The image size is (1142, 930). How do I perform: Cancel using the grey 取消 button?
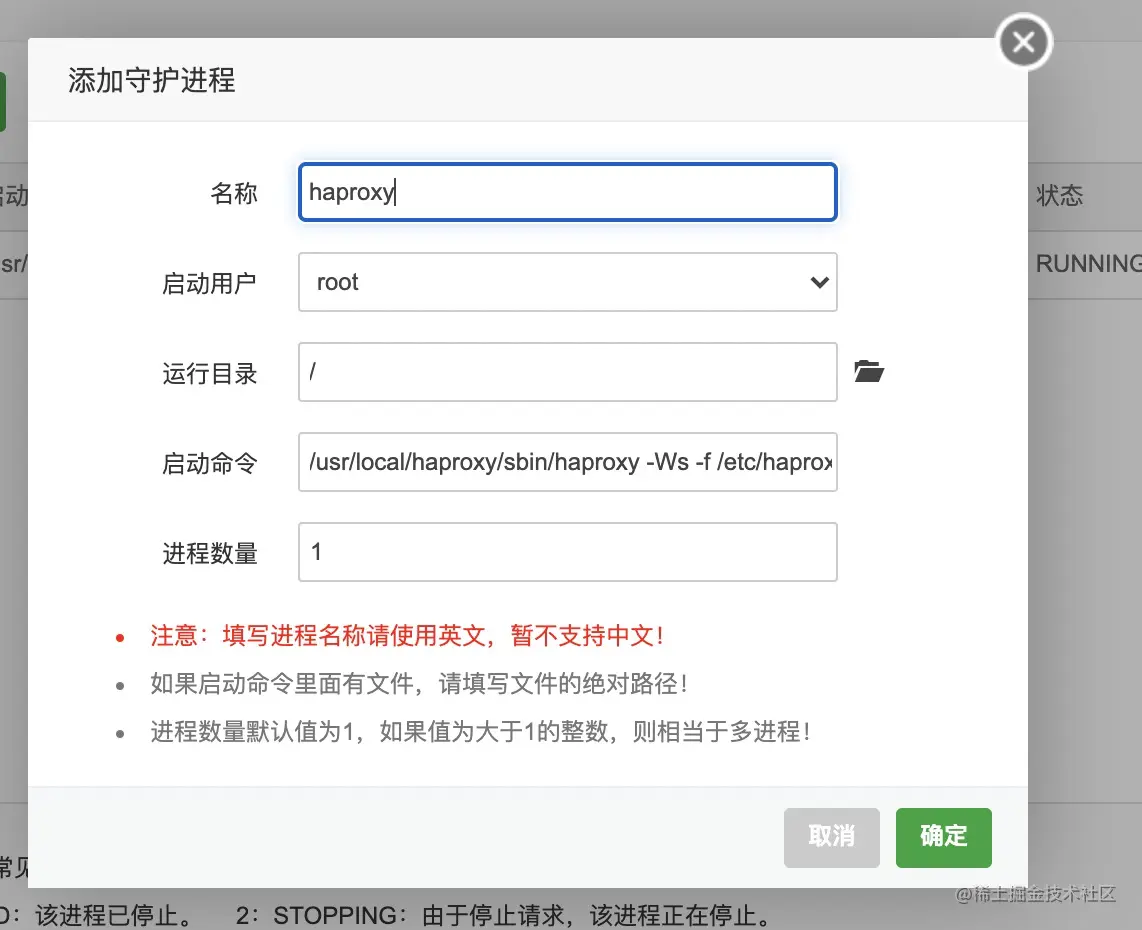click(832, 837)
